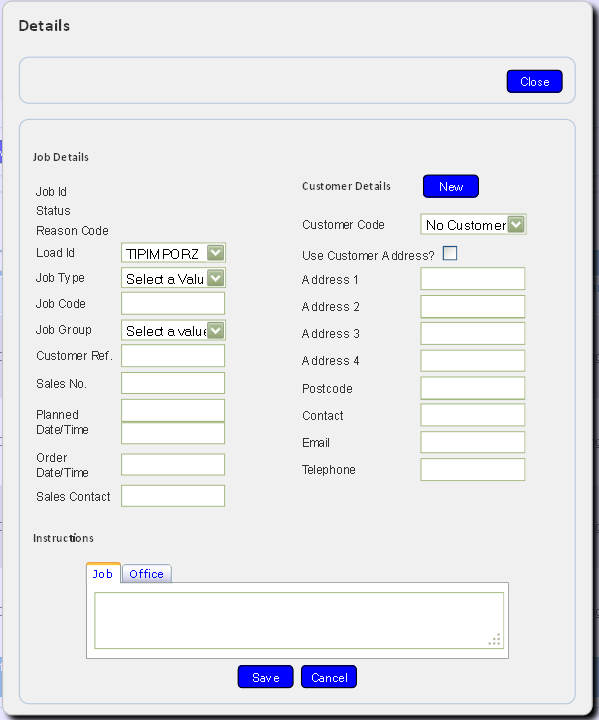Click the Sales Contact field
Viewport: 599px width, 720px height.
pos(173,496)
